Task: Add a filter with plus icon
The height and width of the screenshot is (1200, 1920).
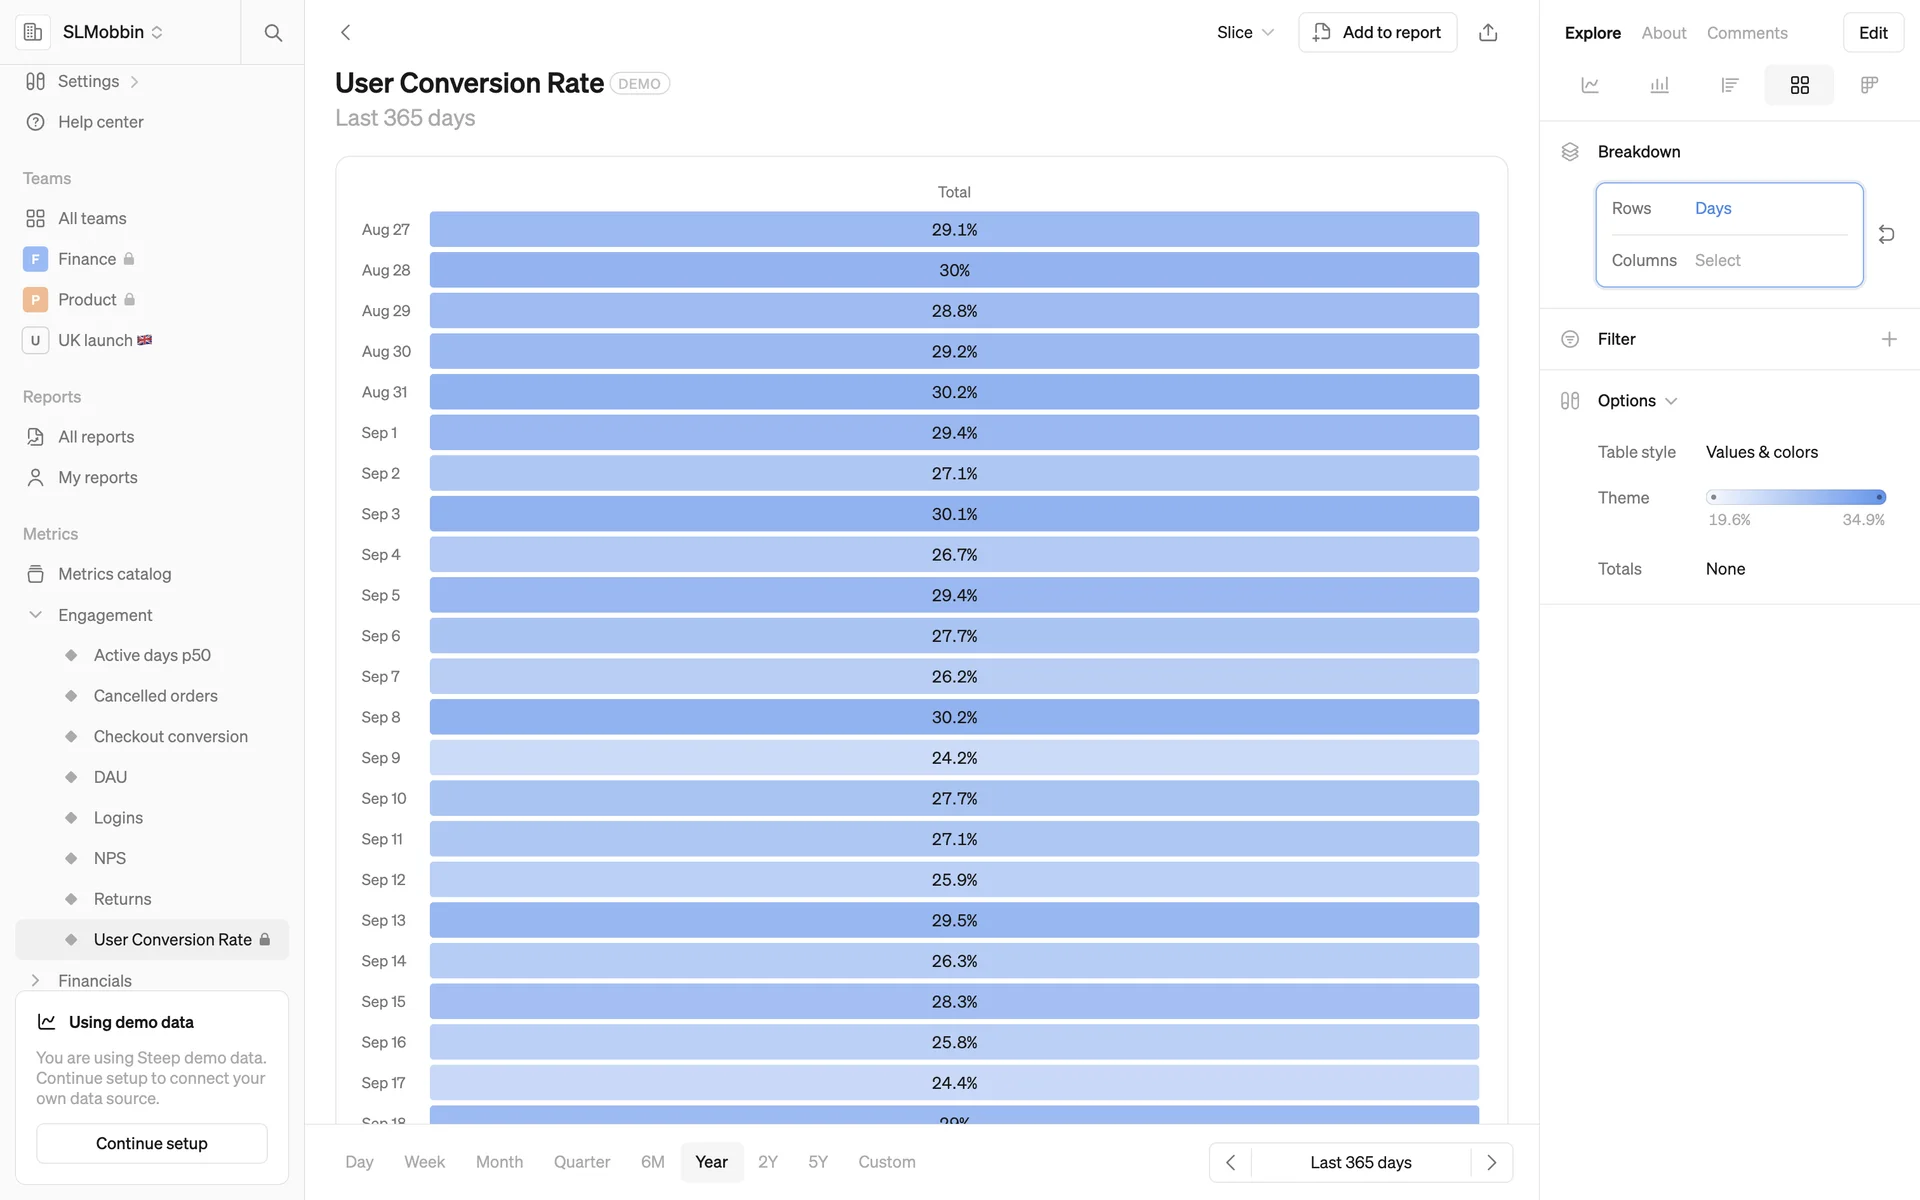Action: pyautogui.click(x=1889, y=339)
